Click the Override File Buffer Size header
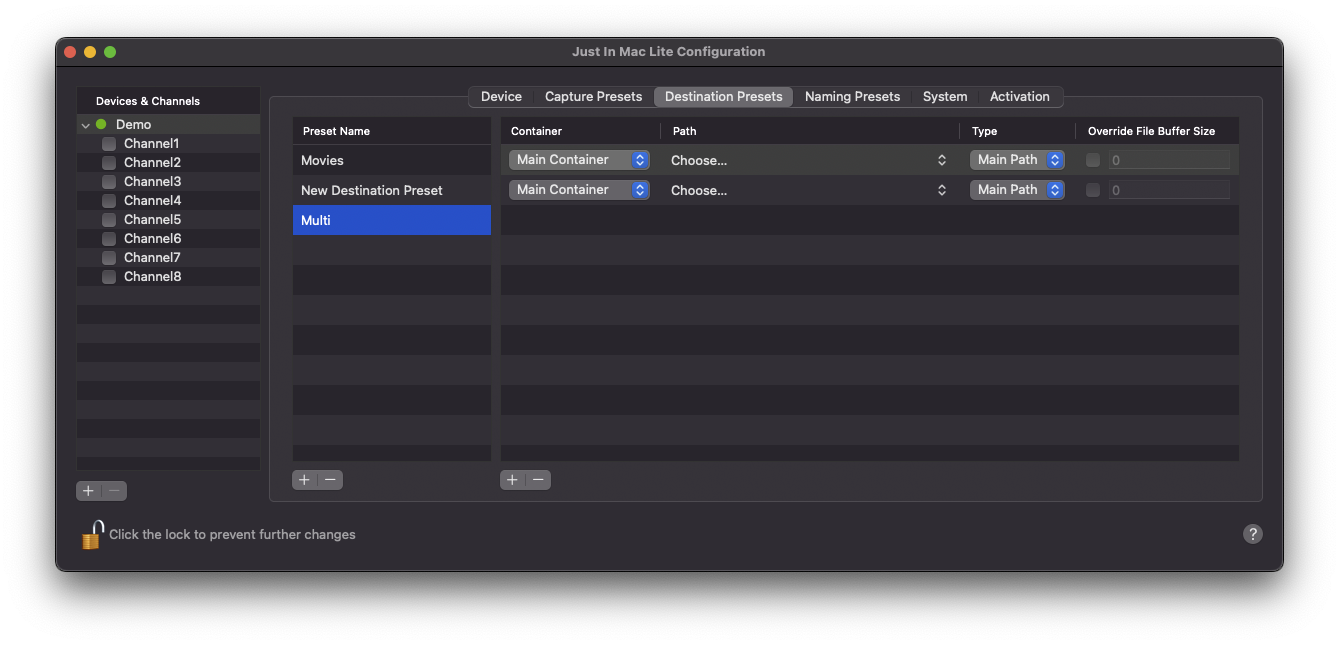1339x645 pixels. point(1157,131)
